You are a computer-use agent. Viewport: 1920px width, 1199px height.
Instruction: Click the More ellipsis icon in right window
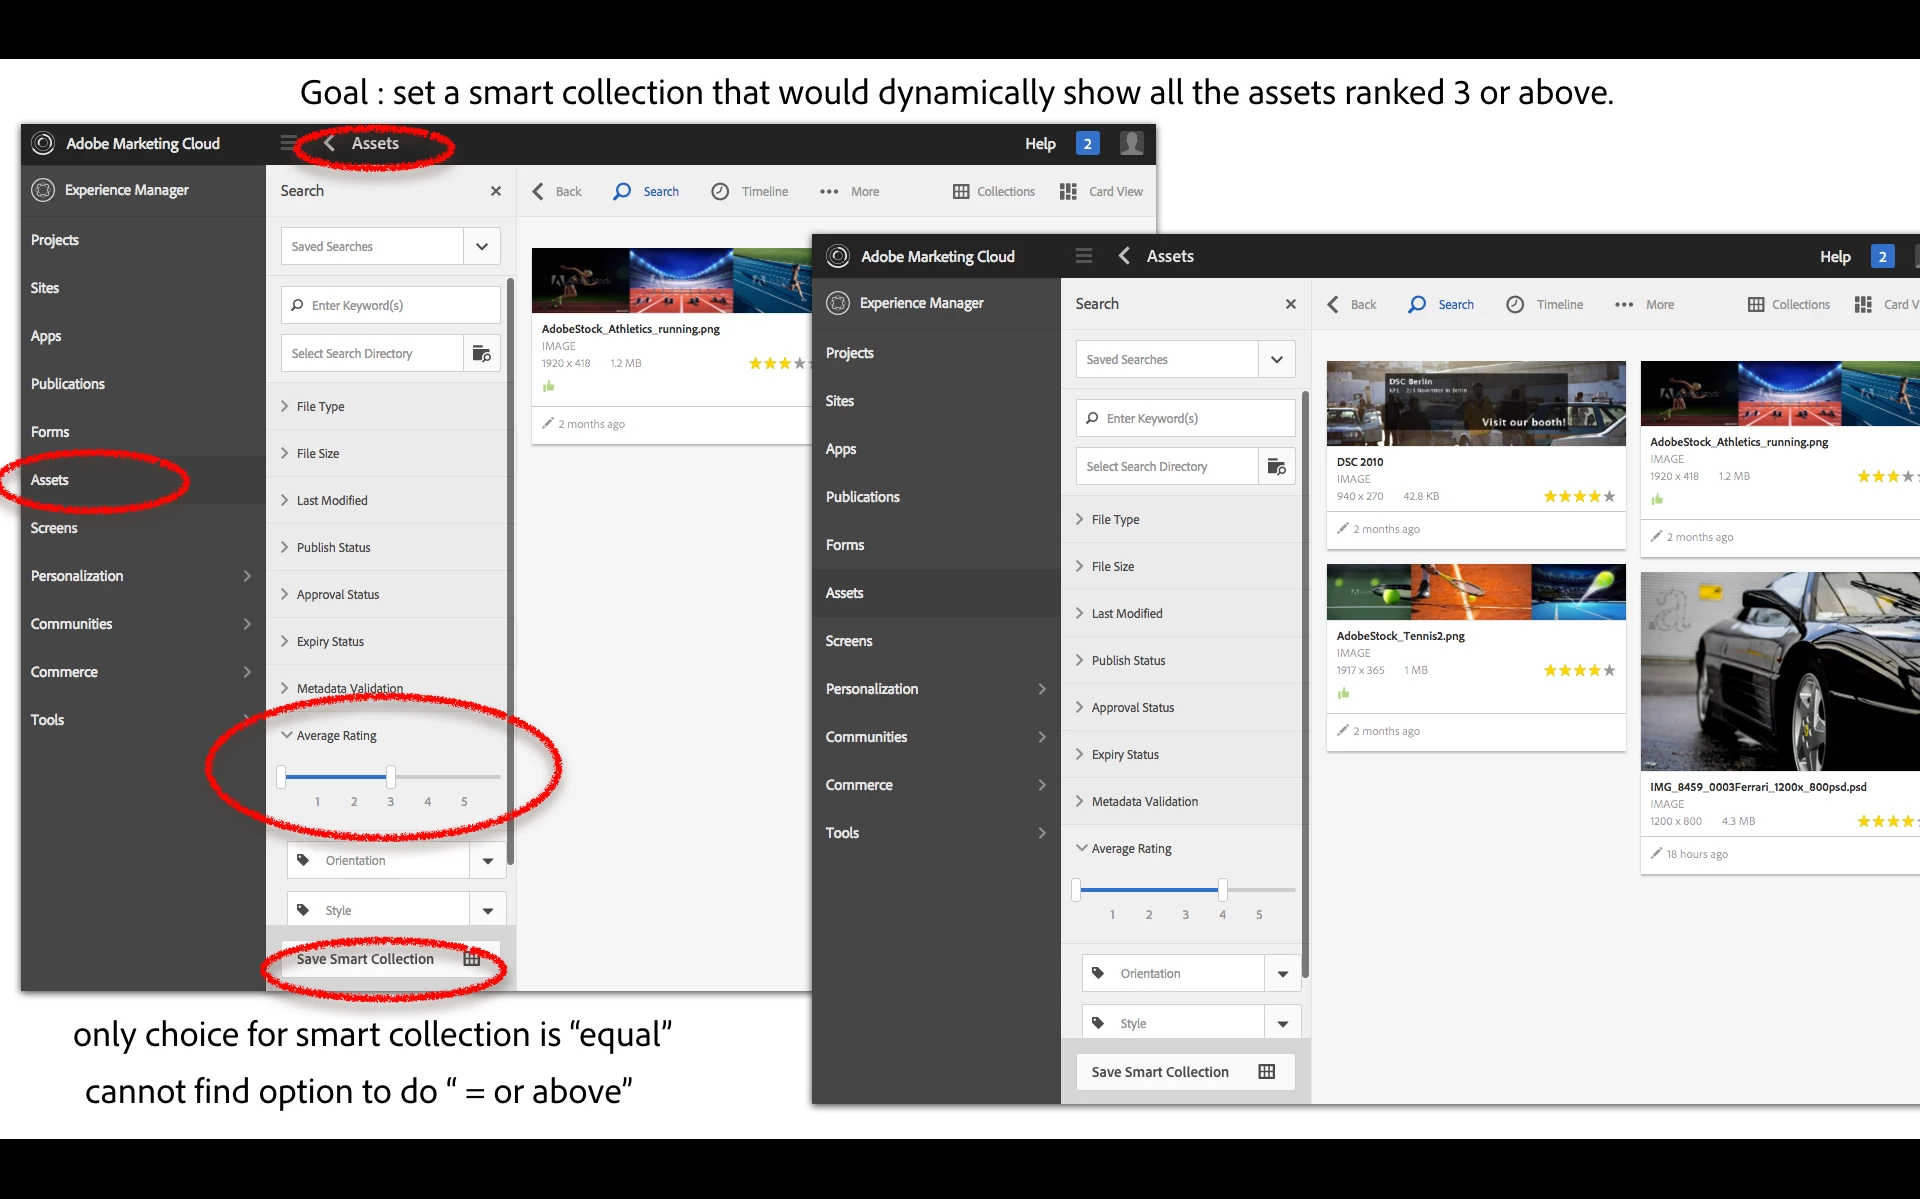[x=1624, y=304]
